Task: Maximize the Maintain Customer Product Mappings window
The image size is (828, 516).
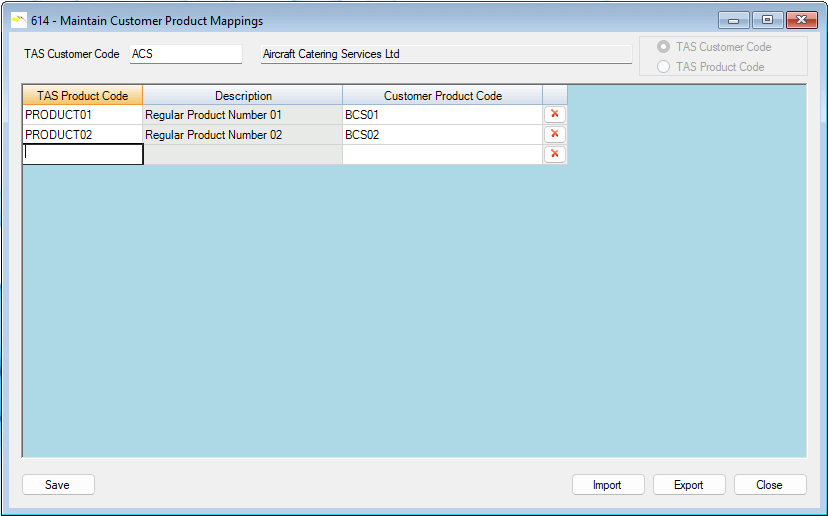Action: tap(768, 20)
